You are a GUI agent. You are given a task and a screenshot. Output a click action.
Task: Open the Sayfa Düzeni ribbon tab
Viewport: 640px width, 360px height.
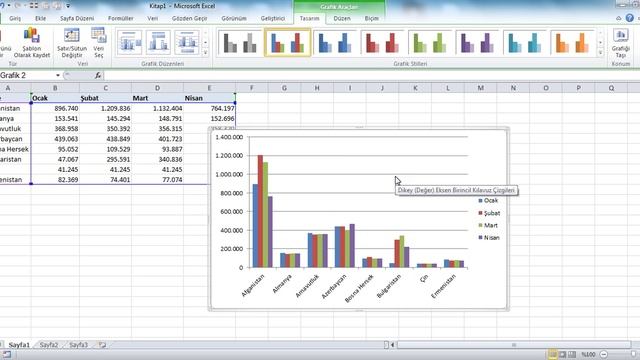click(77, 18)
